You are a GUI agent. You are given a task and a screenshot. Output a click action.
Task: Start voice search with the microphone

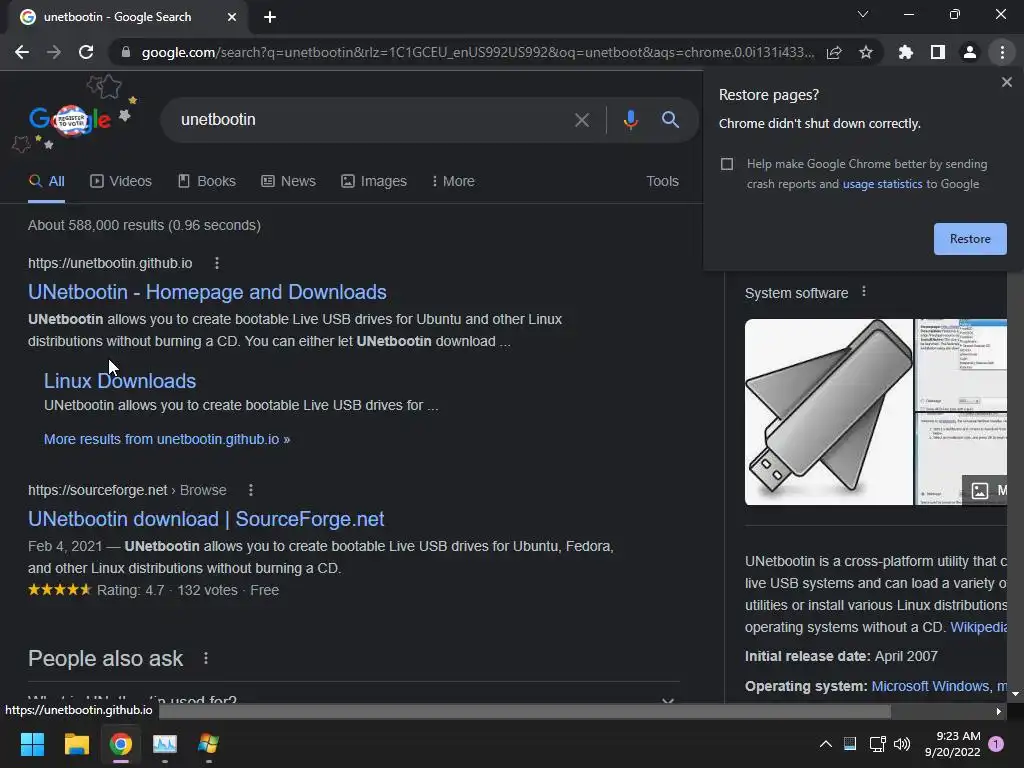630,120
